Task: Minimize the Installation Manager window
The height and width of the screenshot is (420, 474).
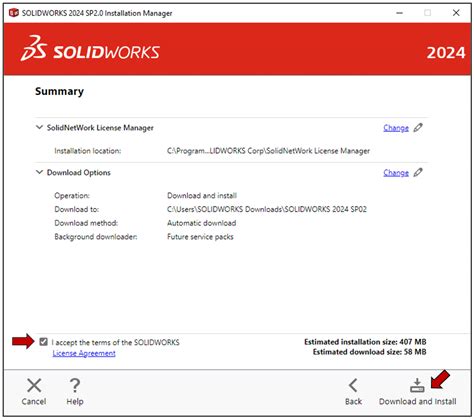Action: (x=400, y=13)
